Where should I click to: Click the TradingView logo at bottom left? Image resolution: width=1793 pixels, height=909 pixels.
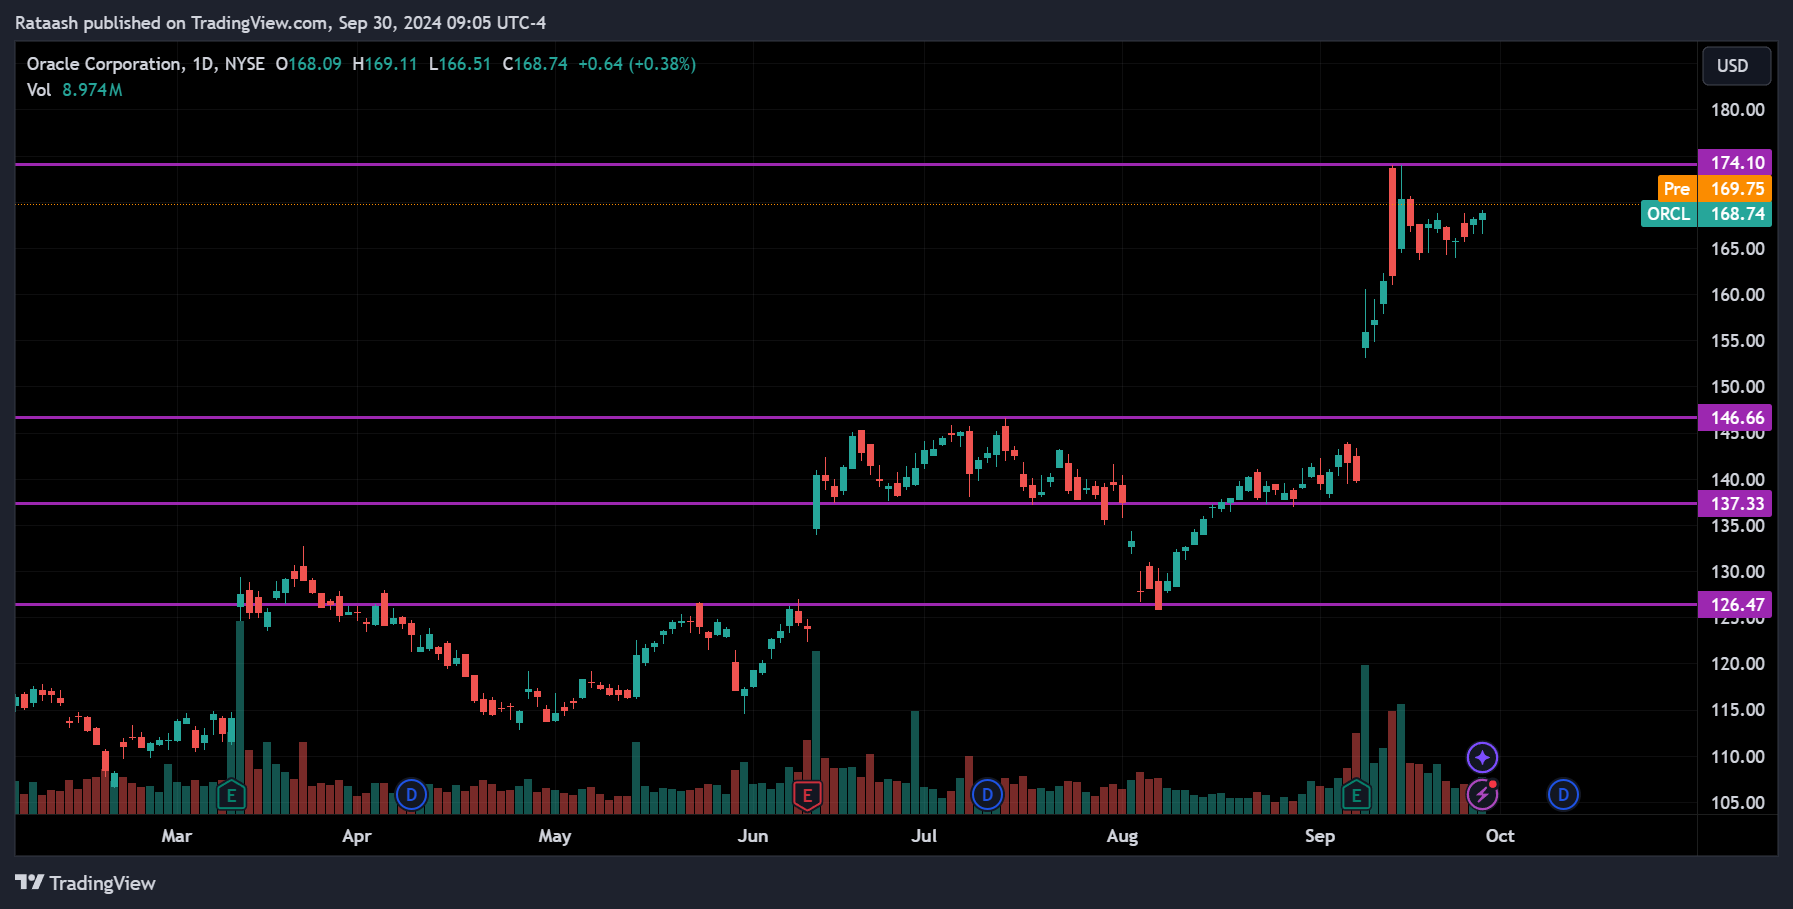(86, 883)
